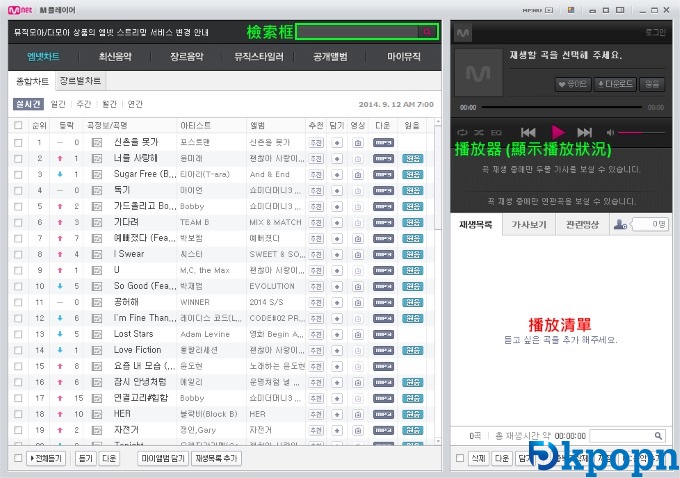The image size is (680, 478).
Task: Check the box for Sugar Free row
Action: pyautogui.click(x=18, y=174)
